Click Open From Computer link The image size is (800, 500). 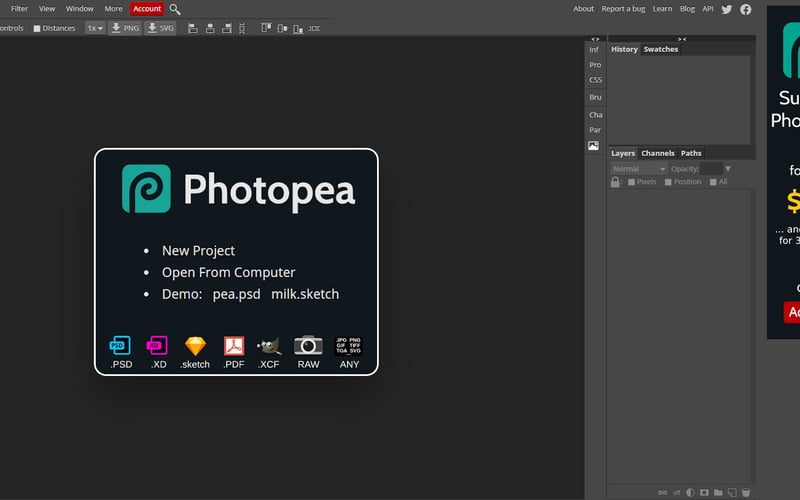(x=229, y=272)
